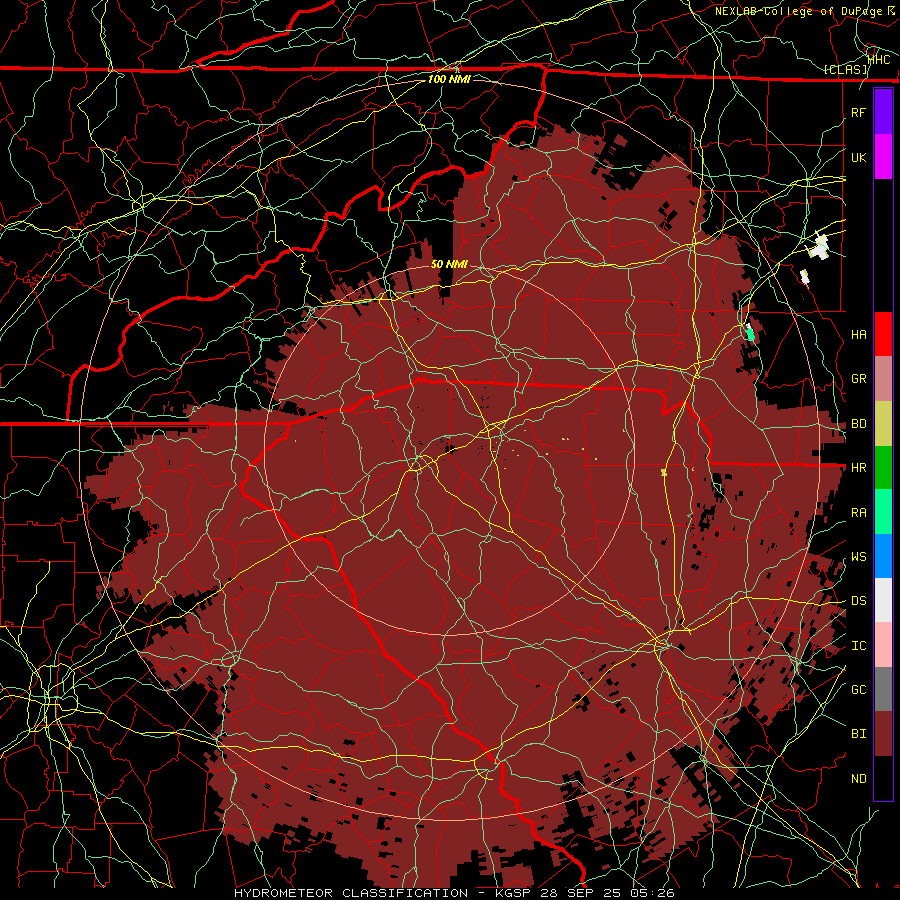Click the purple RF color swatch in legend

(883, 112)
